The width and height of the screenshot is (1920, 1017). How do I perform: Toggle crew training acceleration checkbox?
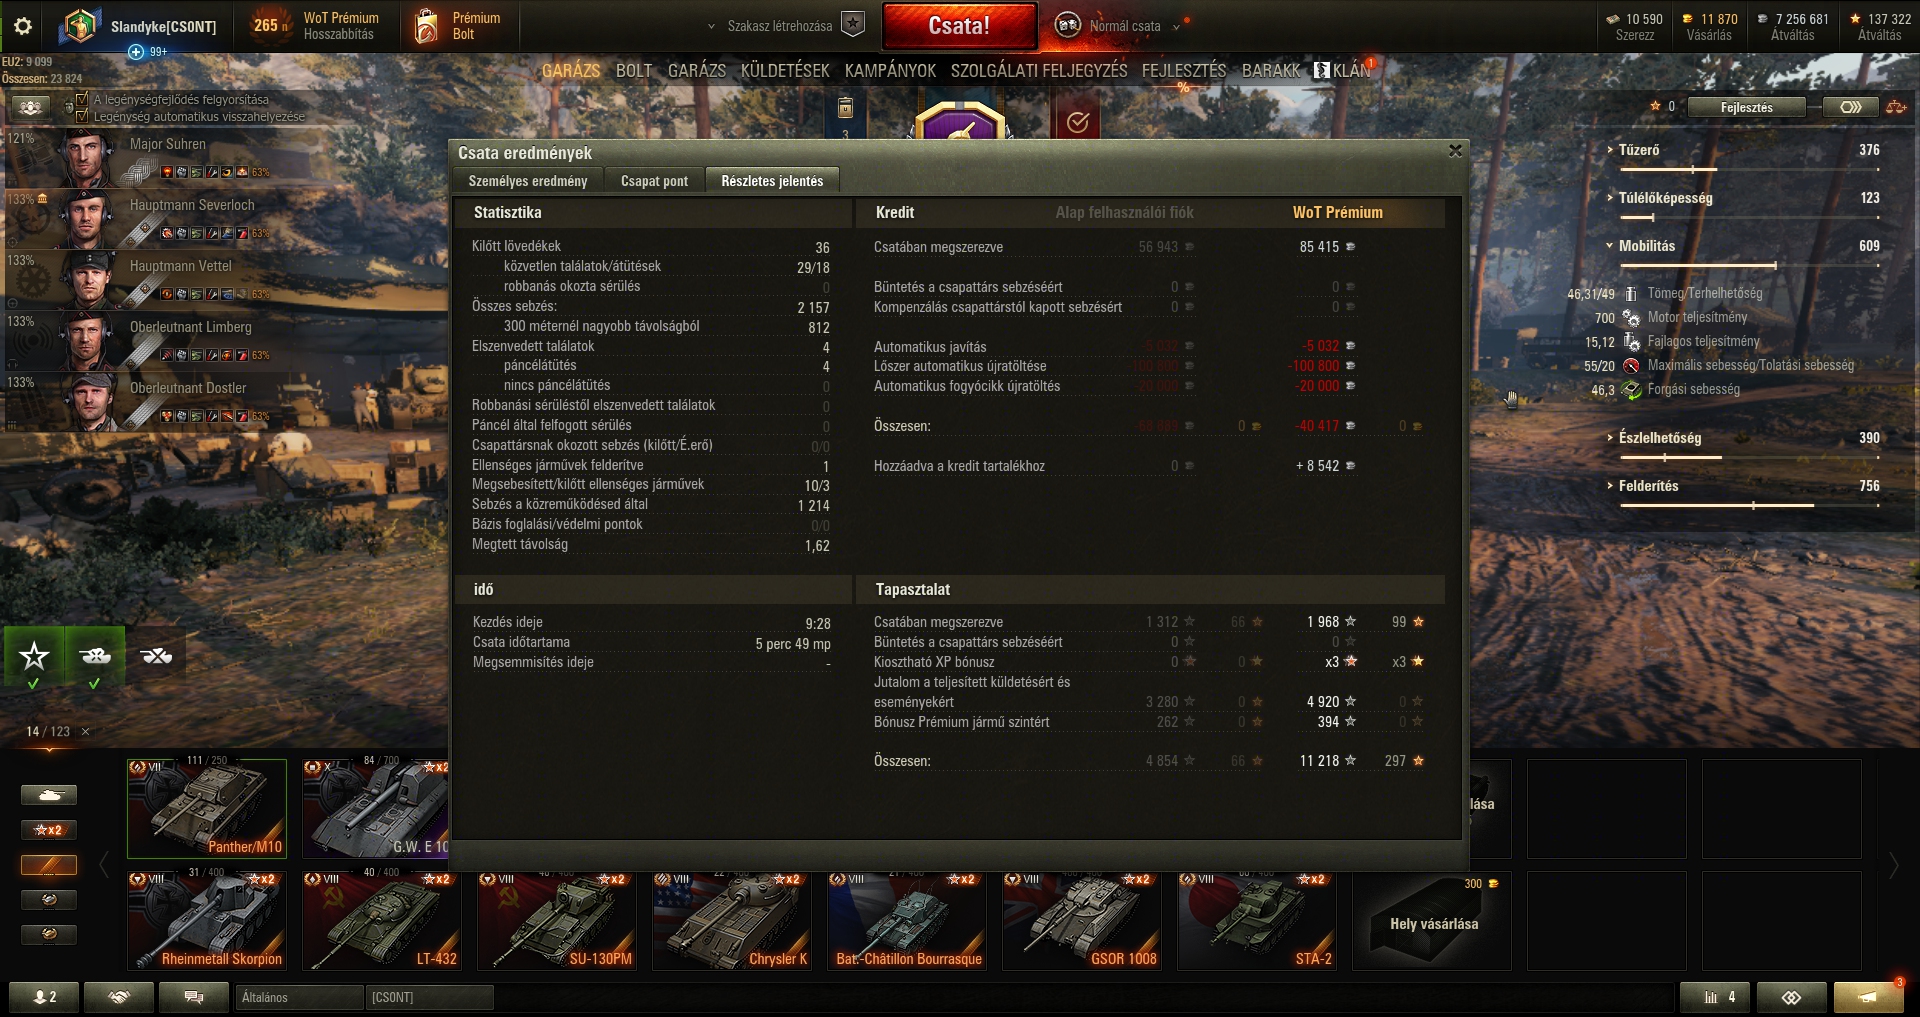[82, 100]
